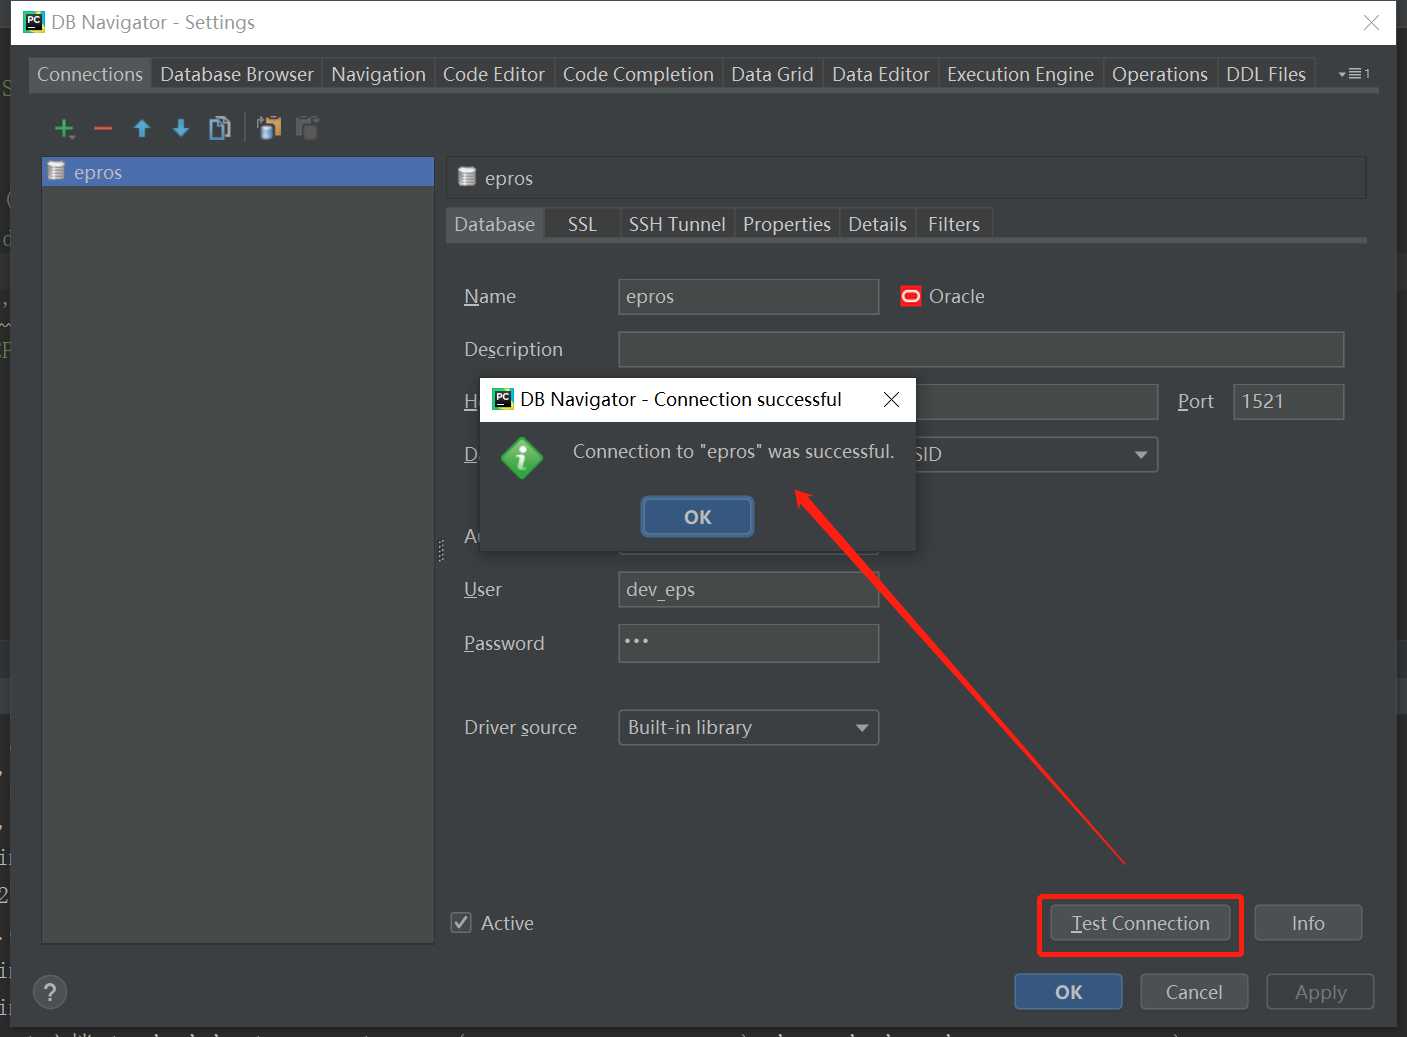This screenshot has width=1407, height=1037.
Task: Copy connection to clipboard icon
Action: (x=269, y=128)
